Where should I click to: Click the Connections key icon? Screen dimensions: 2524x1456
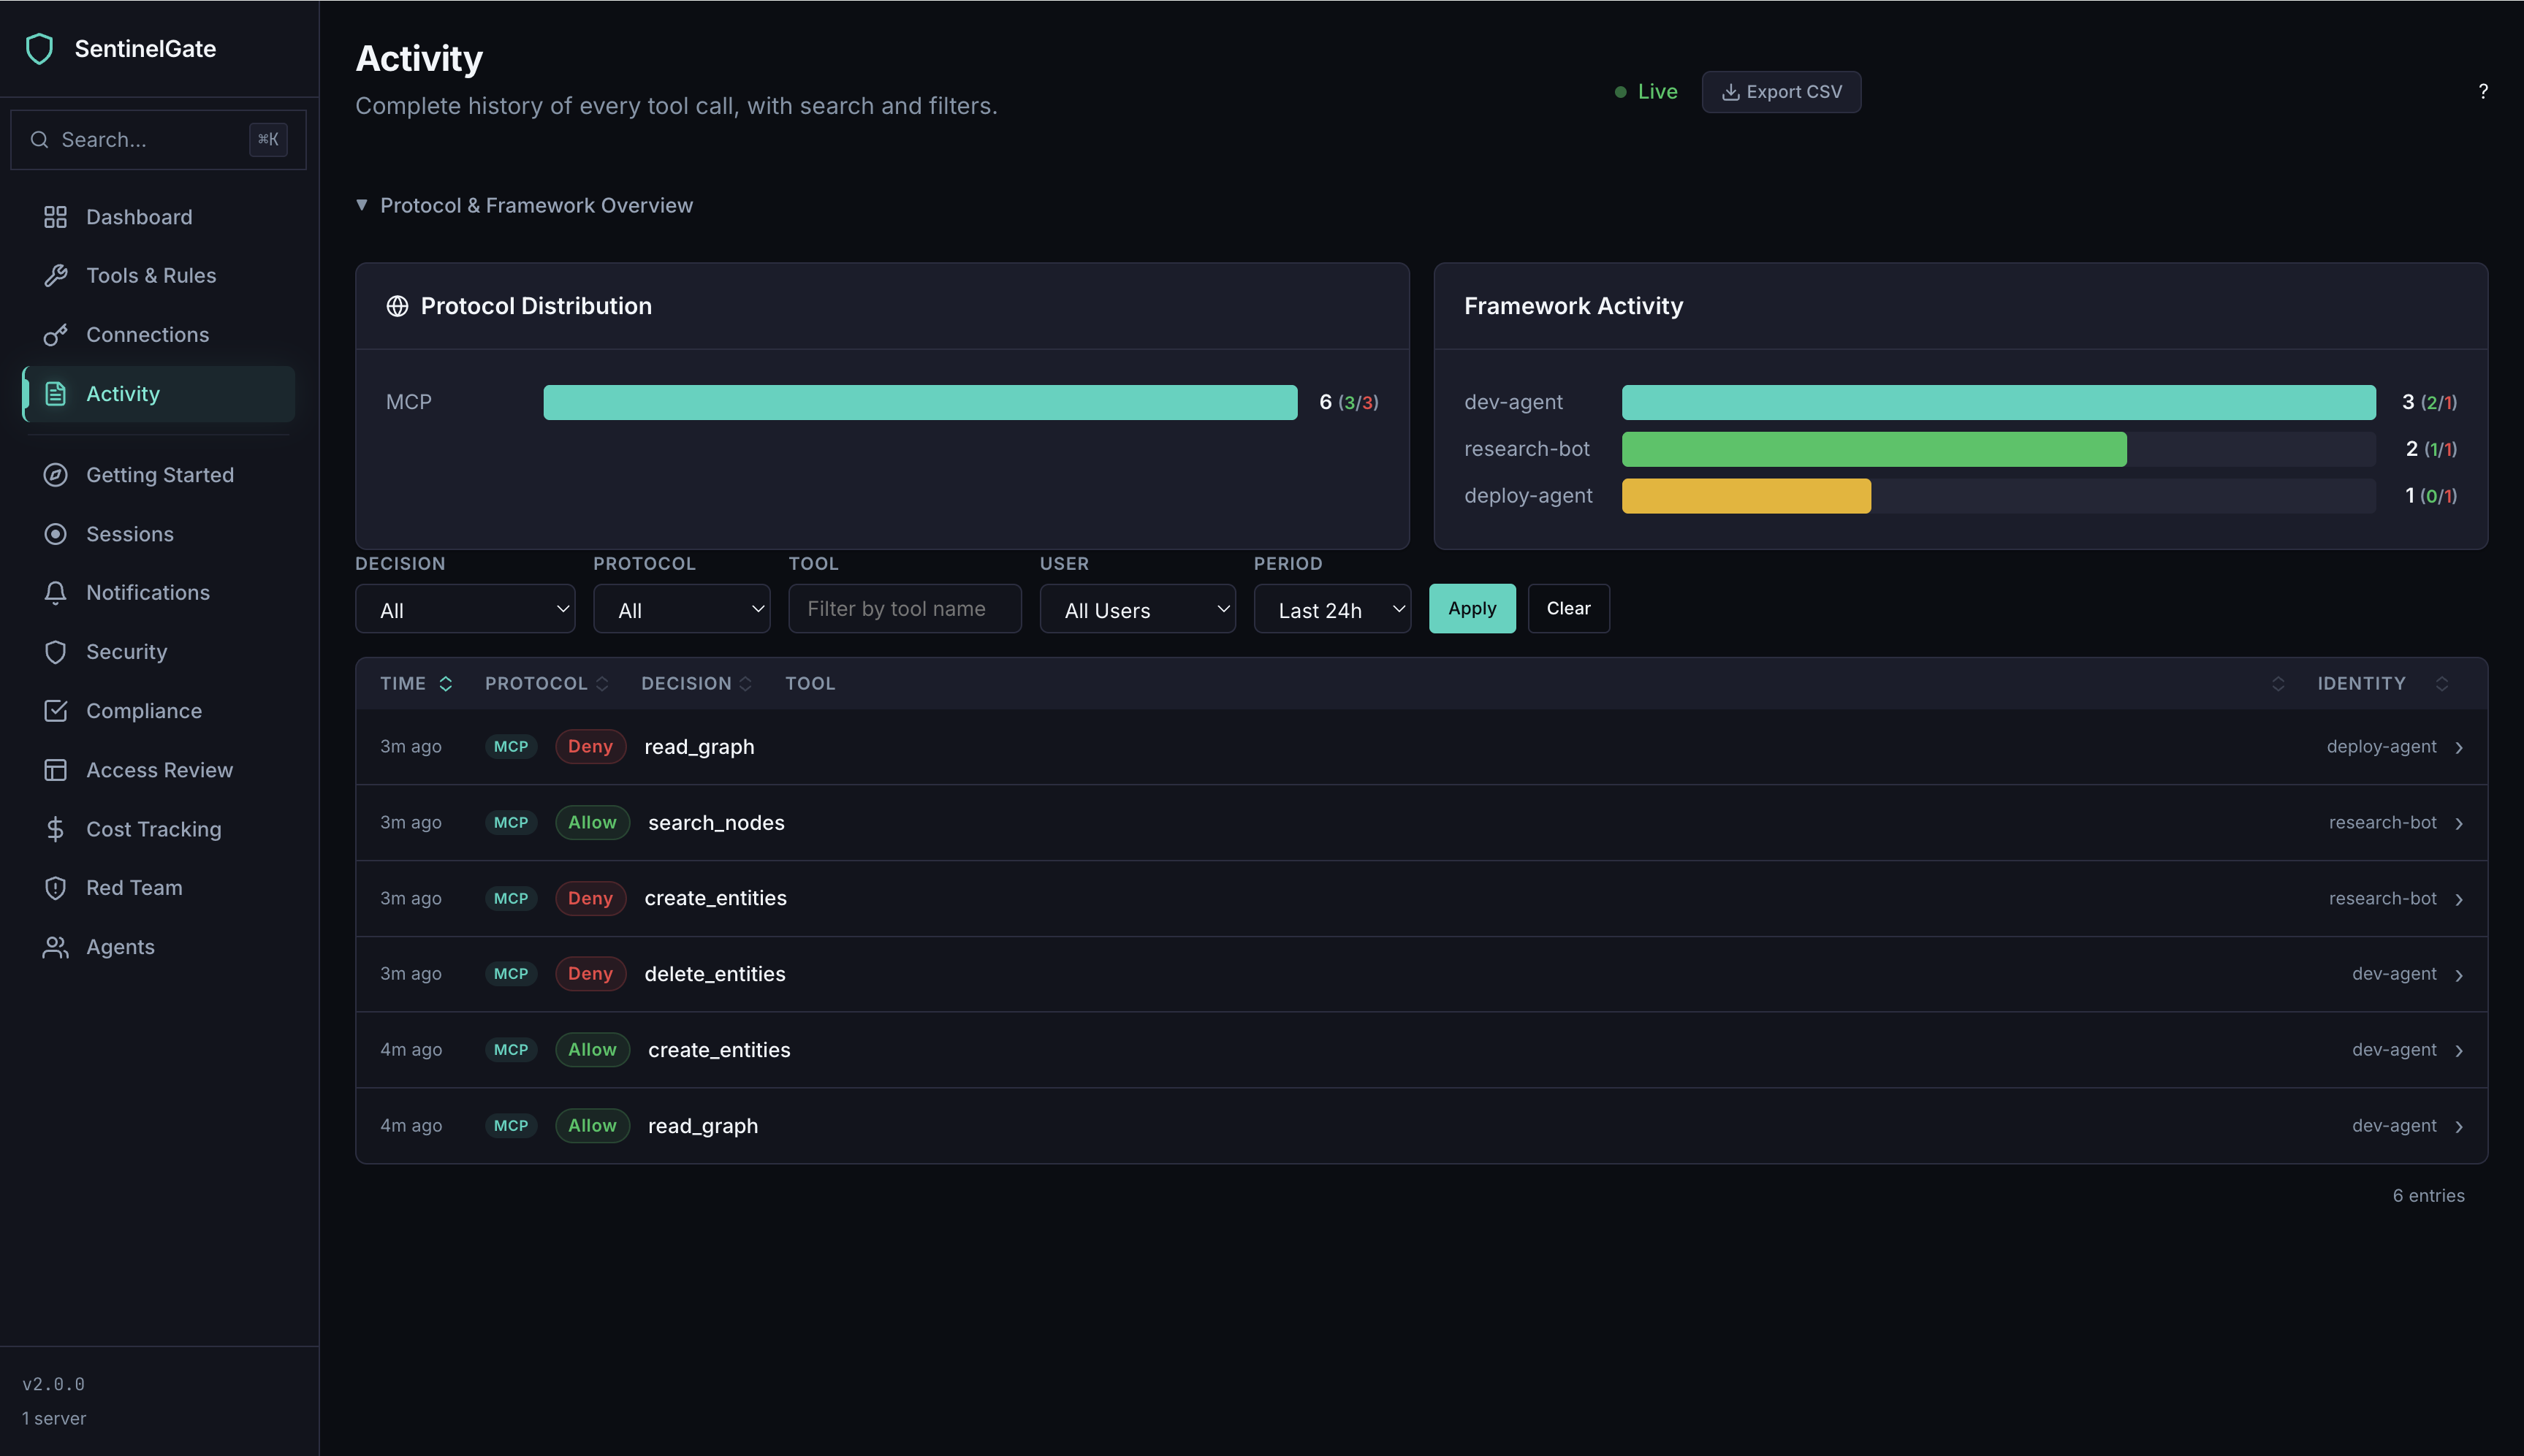pyautogui.click(x=55, y=335)
